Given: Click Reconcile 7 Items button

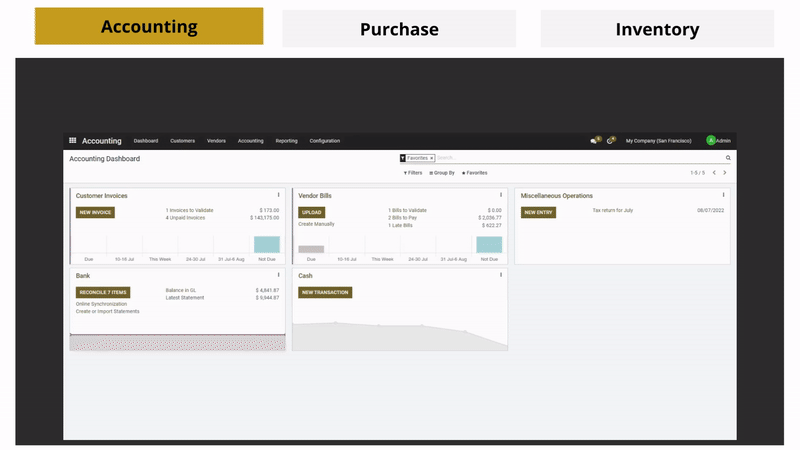Looking at the screenshot, I should click(103, 292).
